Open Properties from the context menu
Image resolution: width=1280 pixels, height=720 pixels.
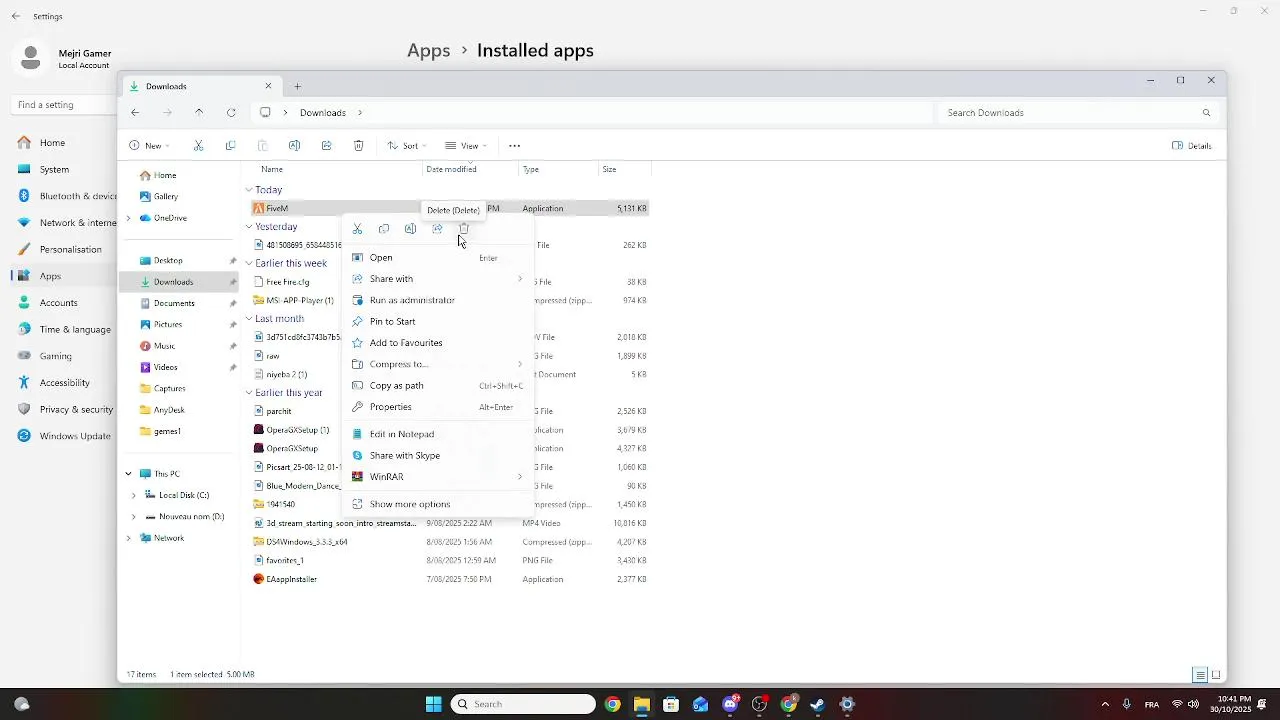(x=439, y=407)
